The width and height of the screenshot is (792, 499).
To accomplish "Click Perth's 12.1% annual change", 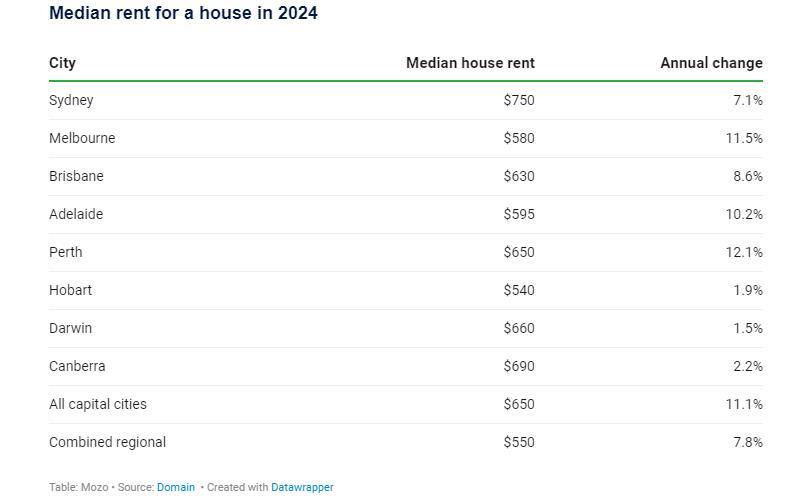I will (x=744, y=252).
